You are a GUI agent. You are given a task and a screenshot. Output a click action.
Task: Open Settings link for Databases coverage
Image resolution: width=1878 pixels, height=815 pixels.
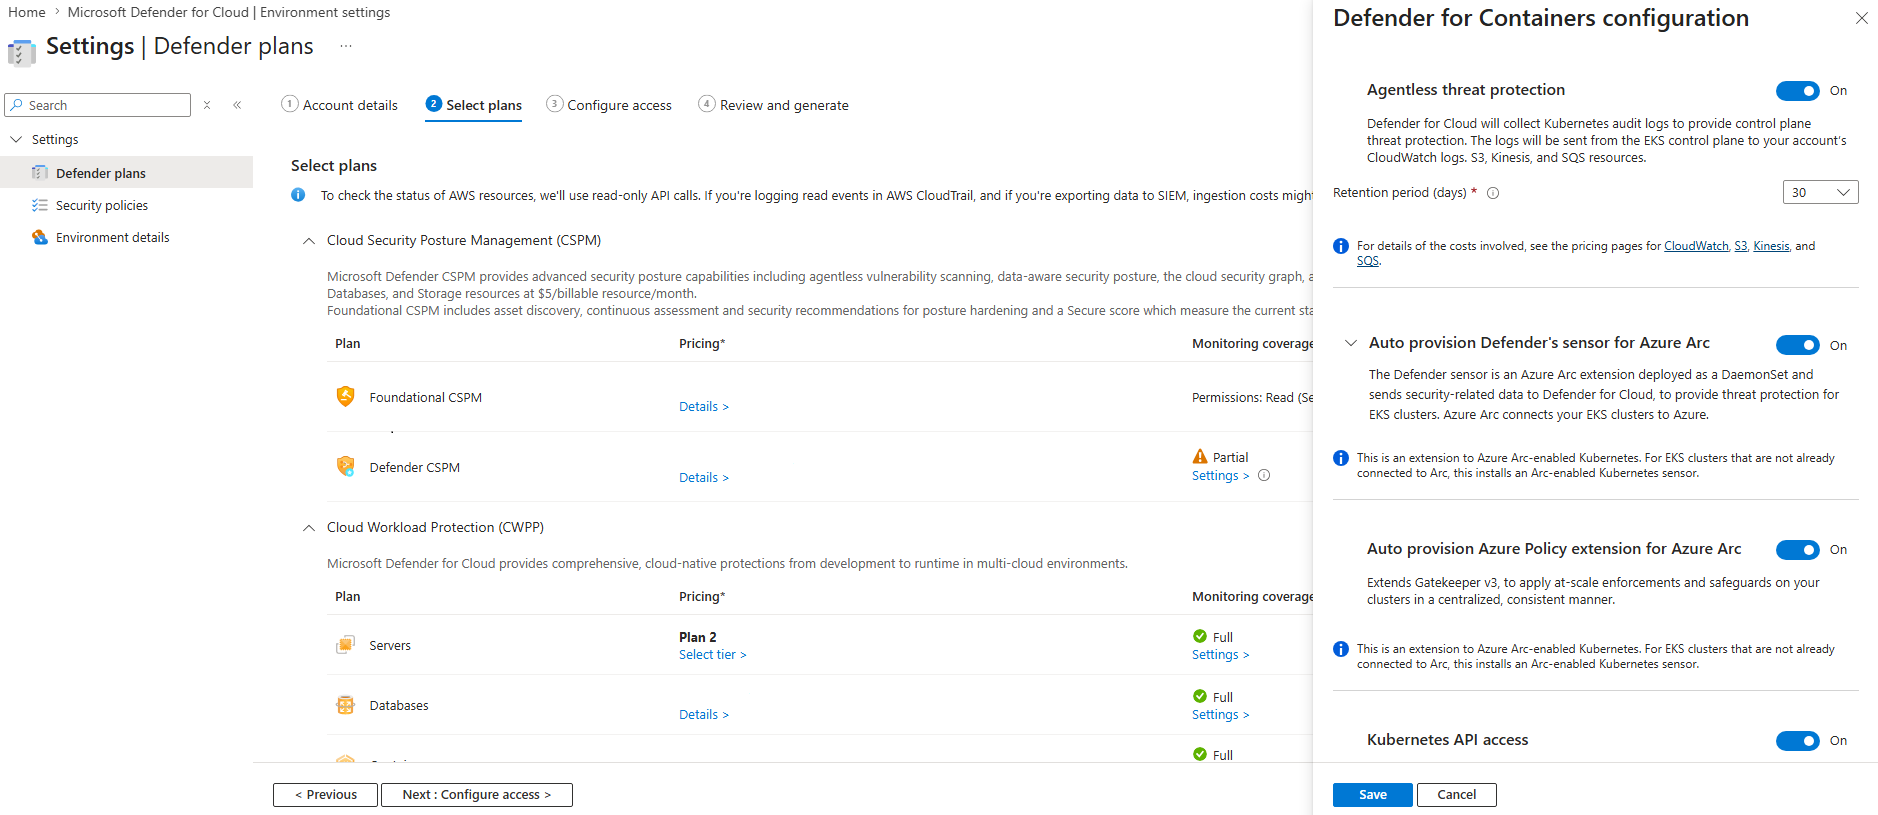[1221, 715]
